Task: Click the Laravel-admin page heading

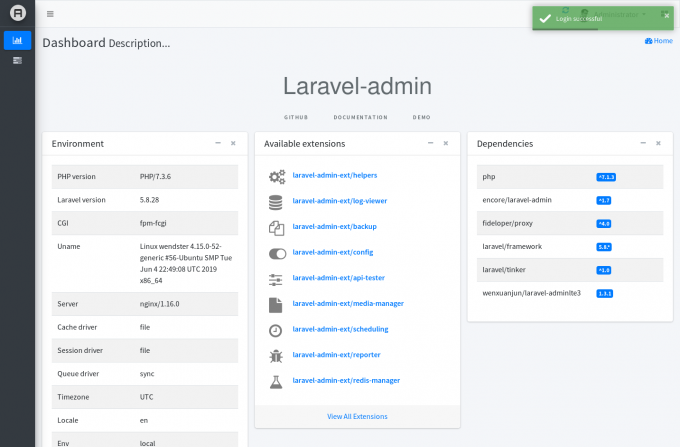Action: (x=357, y=86)
